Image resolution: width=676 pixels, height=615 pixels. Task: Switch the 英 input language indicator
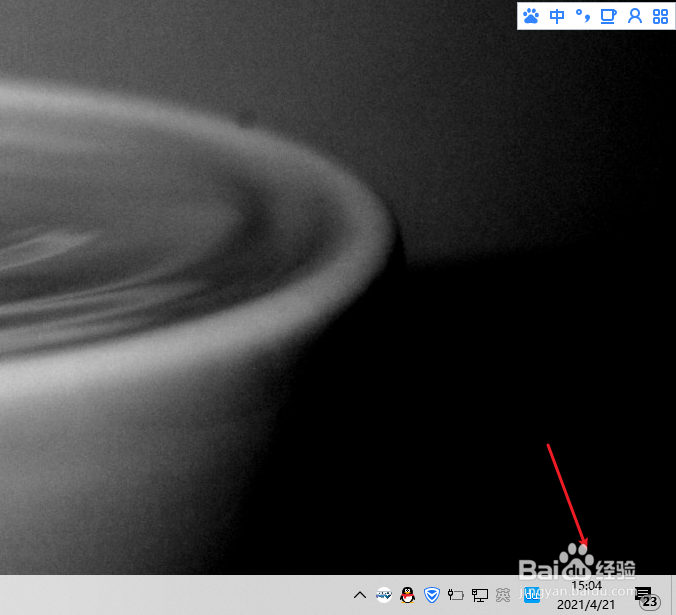click(503, 595)
